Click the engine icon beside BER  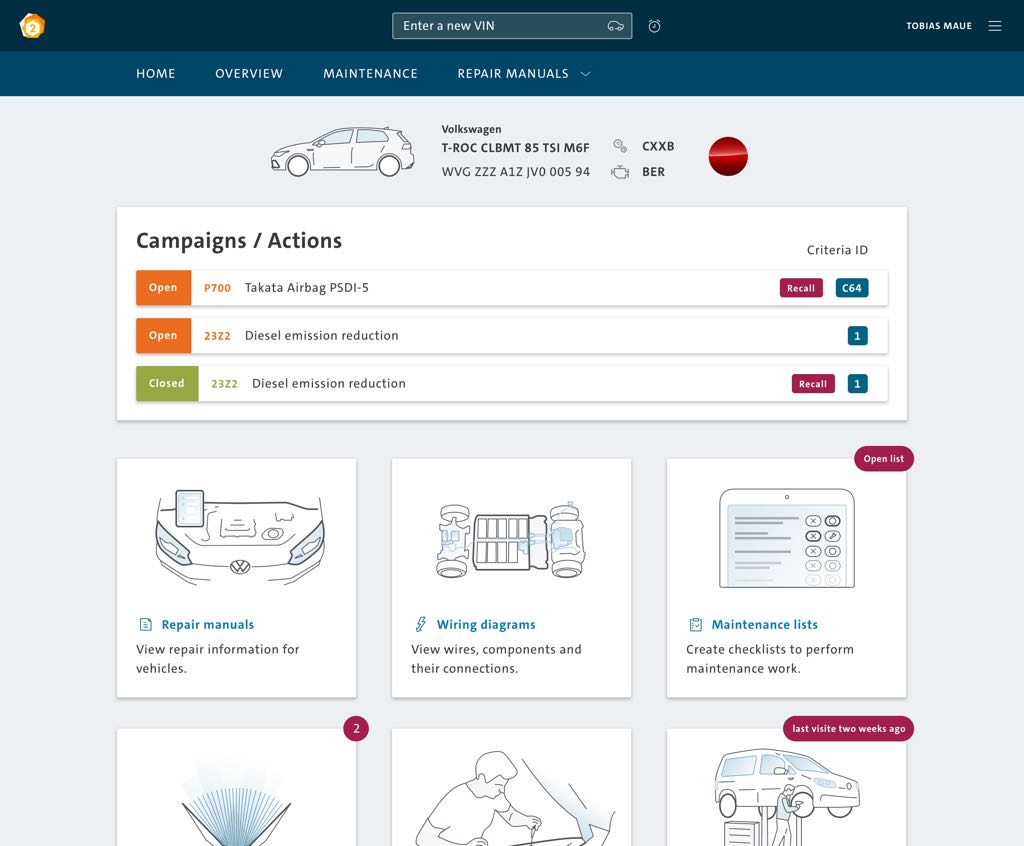pyautogui.click(x=620, y=172)
